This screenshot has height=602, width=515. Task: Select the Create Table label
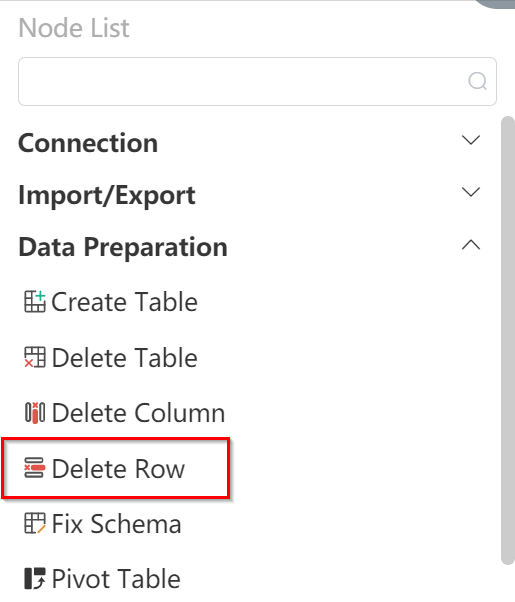point(124,302)
